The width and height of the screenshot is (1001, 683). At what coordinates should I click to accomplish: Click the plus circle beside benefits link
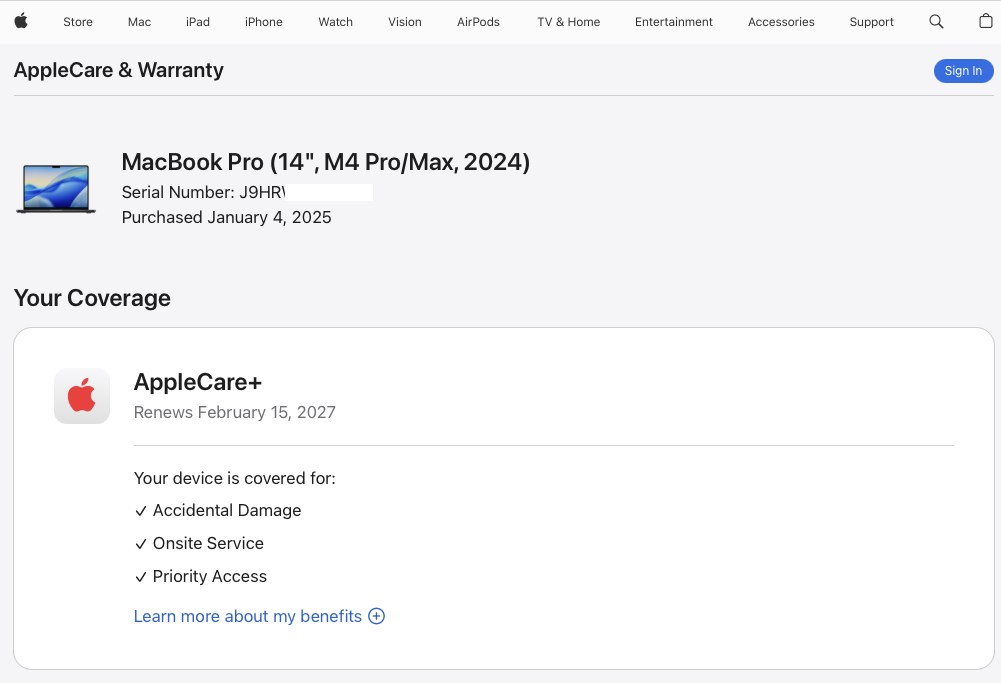point(377,616)
